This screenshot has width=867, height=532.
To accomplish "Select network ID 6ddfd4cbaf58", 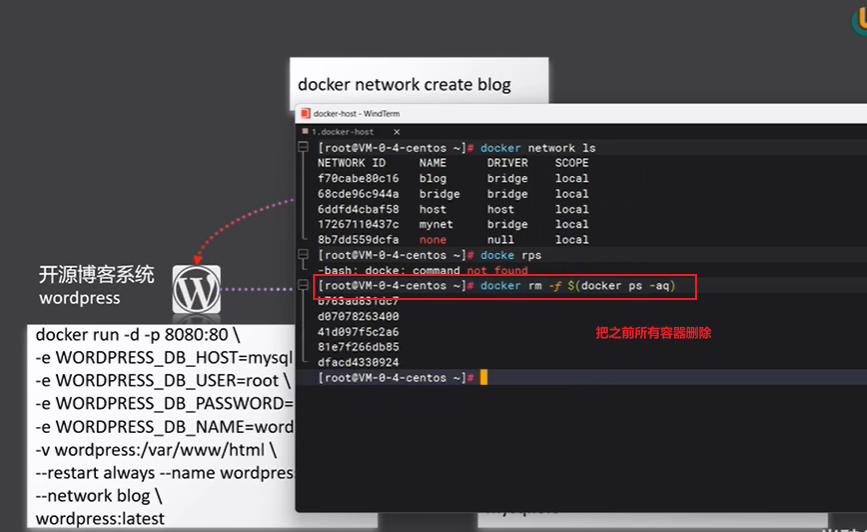I will click(x=358, y=210).
